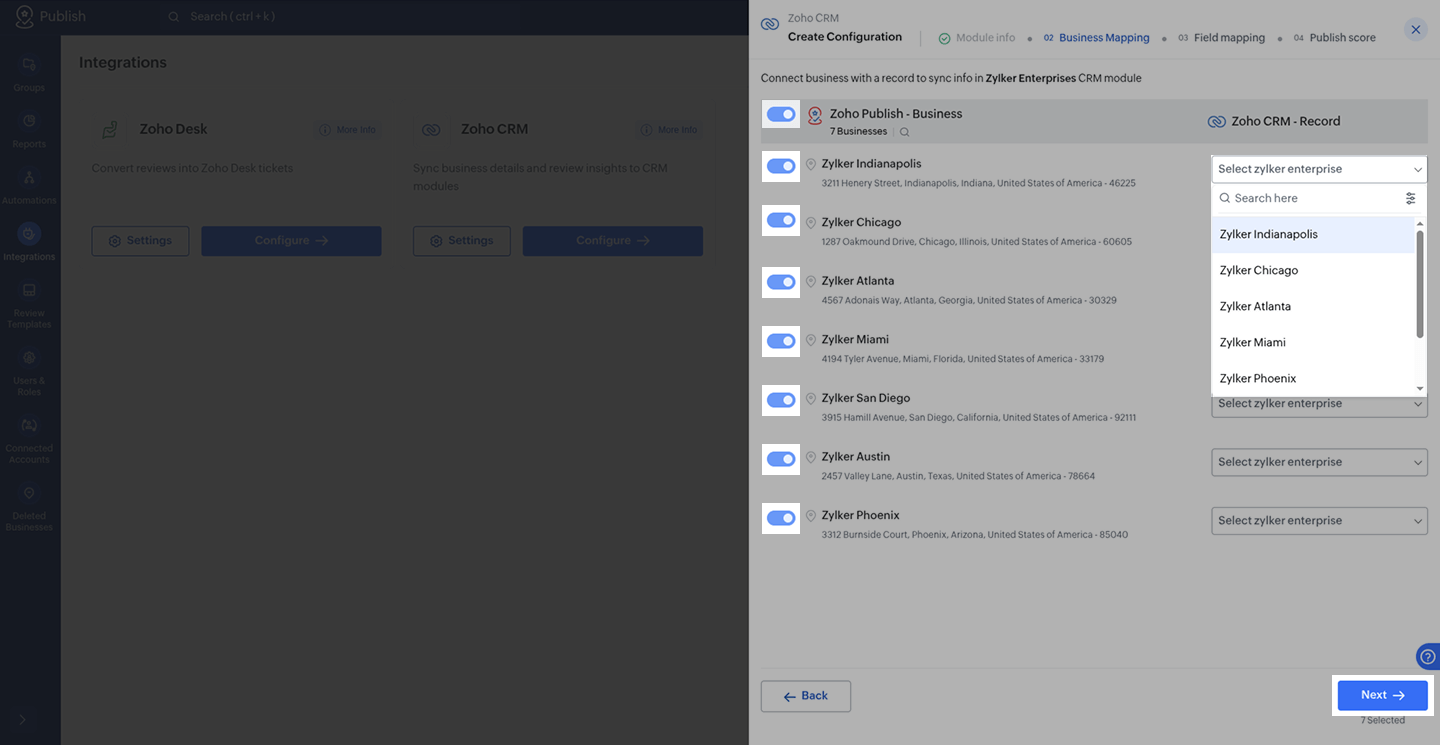Open Deleted Businesses in the sidebar
Image resolution: width=1440 pixels, height=745 pixels.
(x=29, y=508)
